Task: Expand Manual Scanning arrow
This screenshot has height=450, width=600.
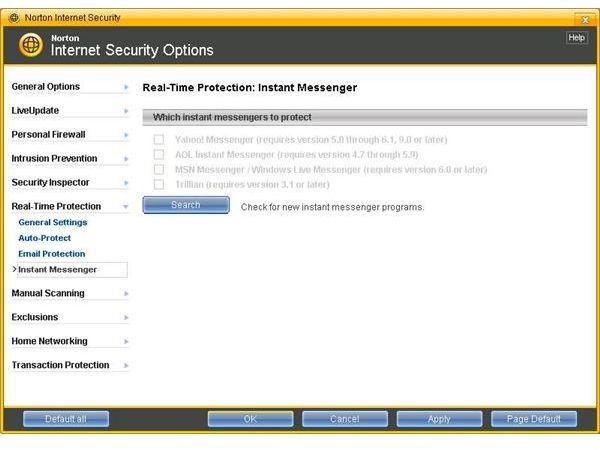Action: click(x=126, y=293)
